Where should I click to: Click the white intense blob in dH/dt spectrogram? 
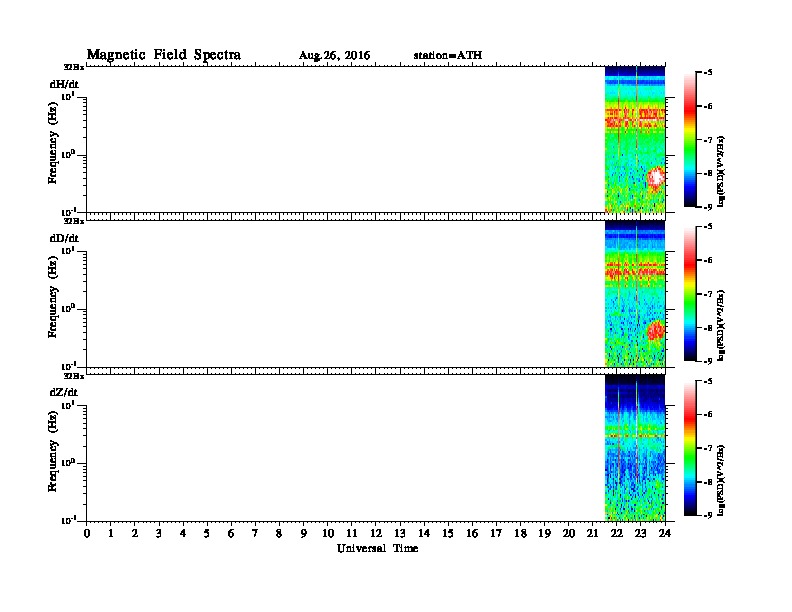[656, 177]
